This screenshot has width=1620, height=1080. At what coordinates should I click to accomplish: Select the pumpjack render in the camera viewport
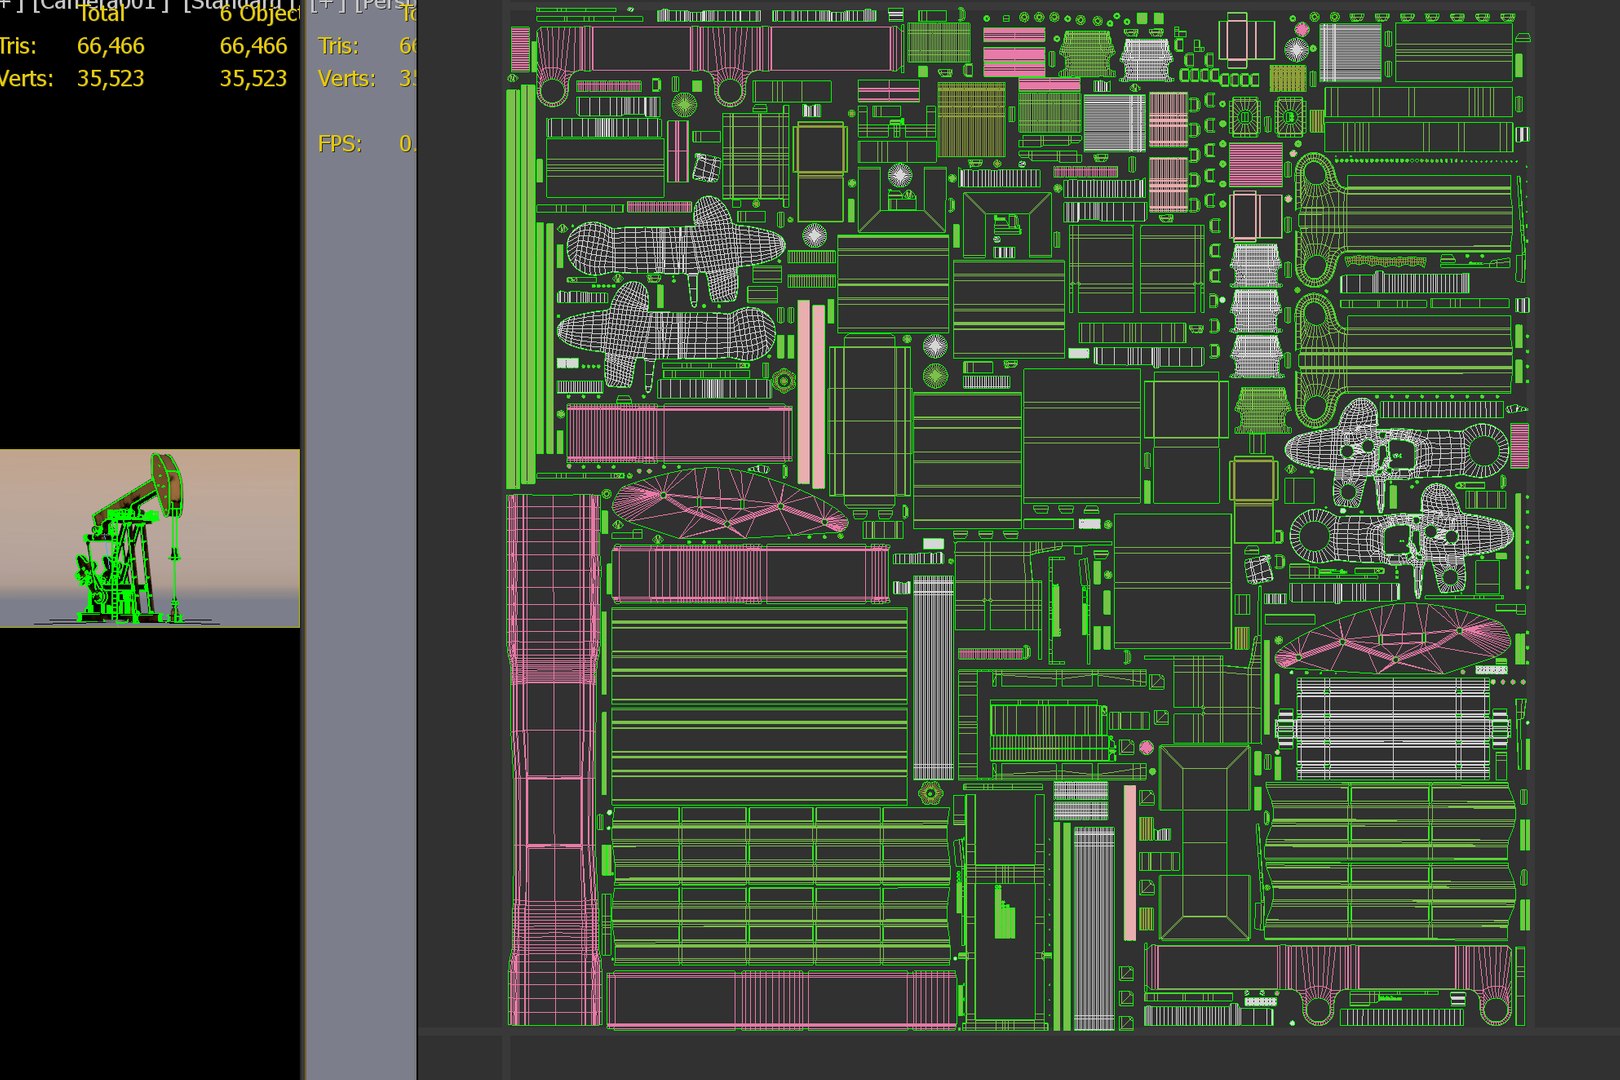coord(130,540)
